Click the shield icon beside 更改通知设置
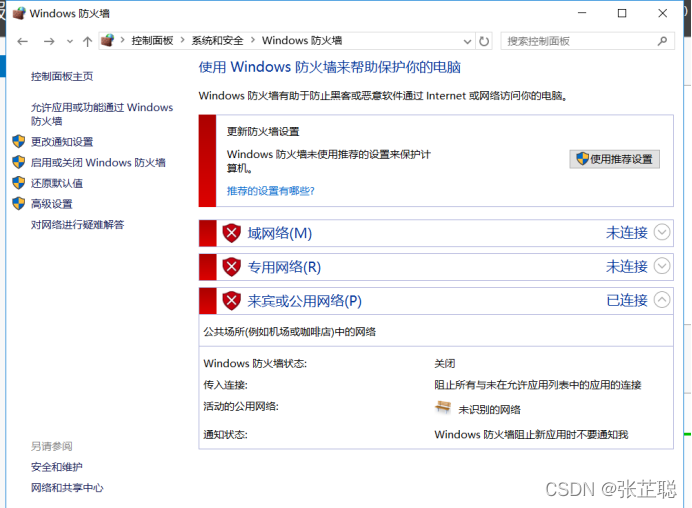This screenshot has height=508, width=692. 19,141
